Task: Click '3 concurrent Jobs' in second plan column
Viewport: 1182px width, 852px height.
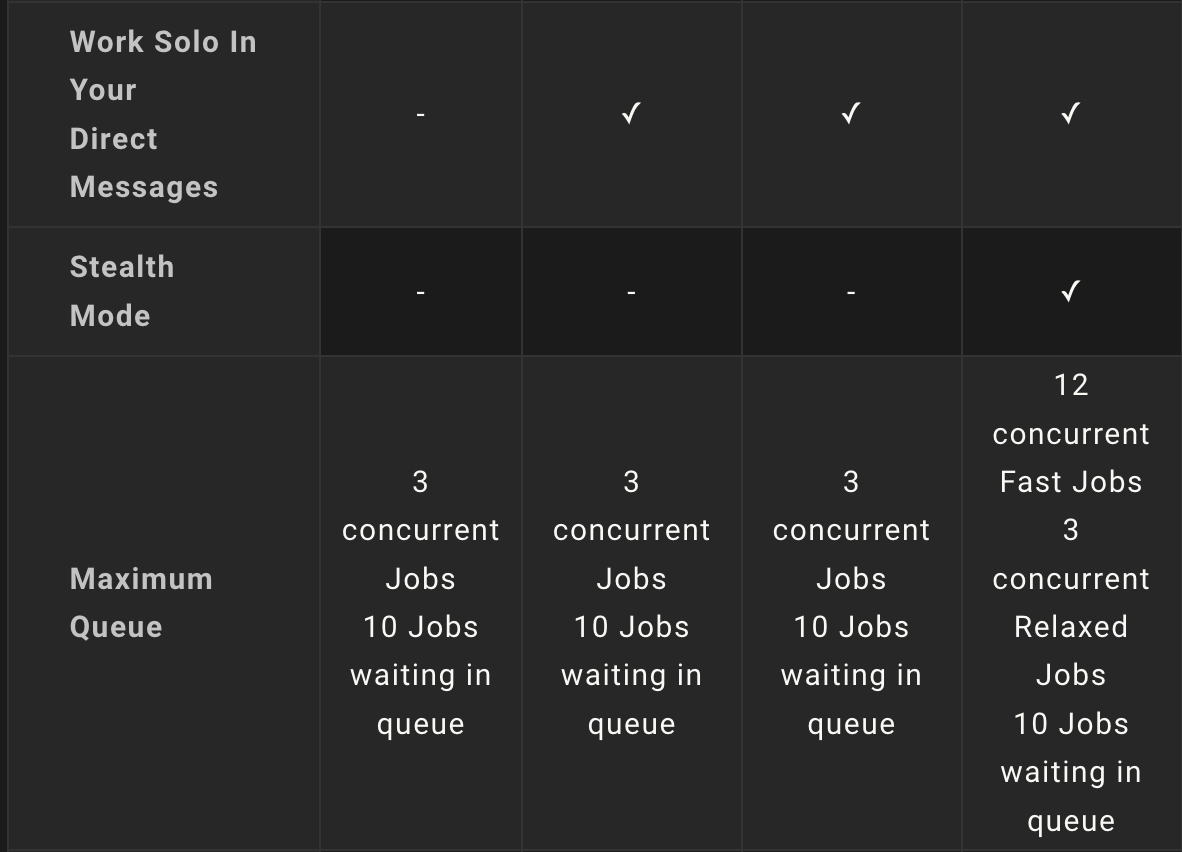Action: [x=631, y=530]
